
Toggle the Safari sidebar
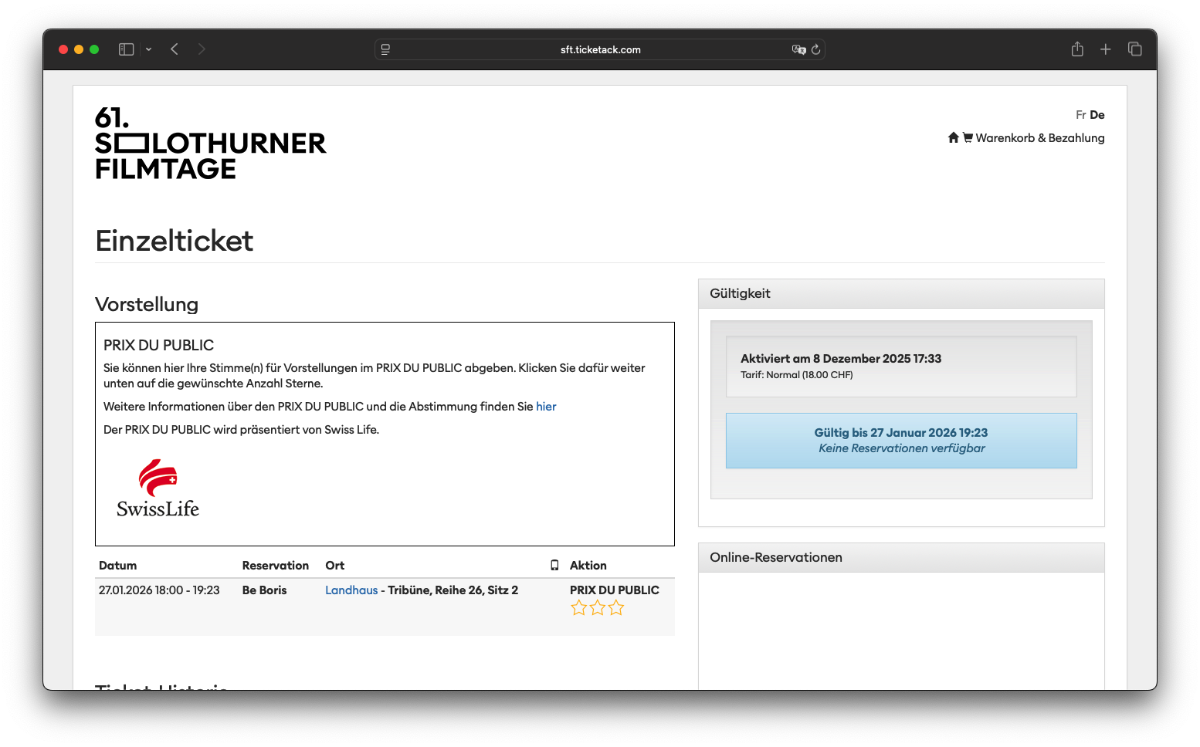pyautogui.click(x=126, y=49)
